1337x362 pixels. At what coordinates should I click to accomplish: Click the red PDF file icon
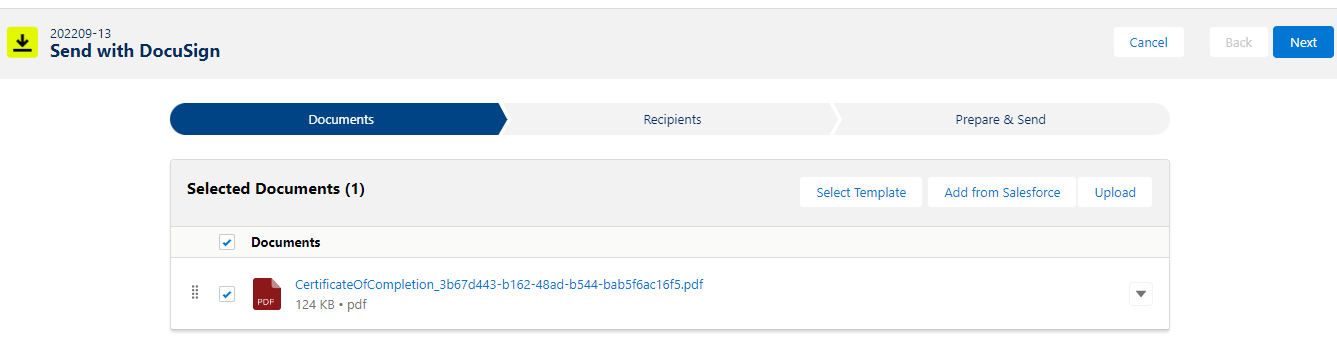pos(267,294)
